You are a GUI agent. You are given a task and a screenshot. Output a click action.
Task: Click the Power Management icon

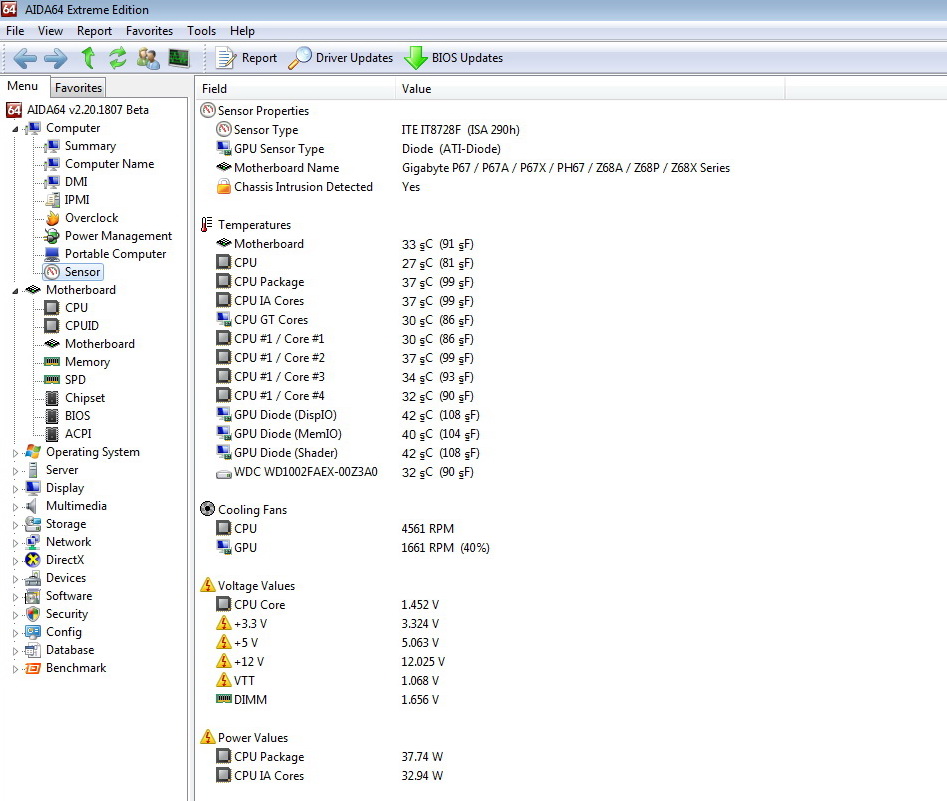click(53, 236)
